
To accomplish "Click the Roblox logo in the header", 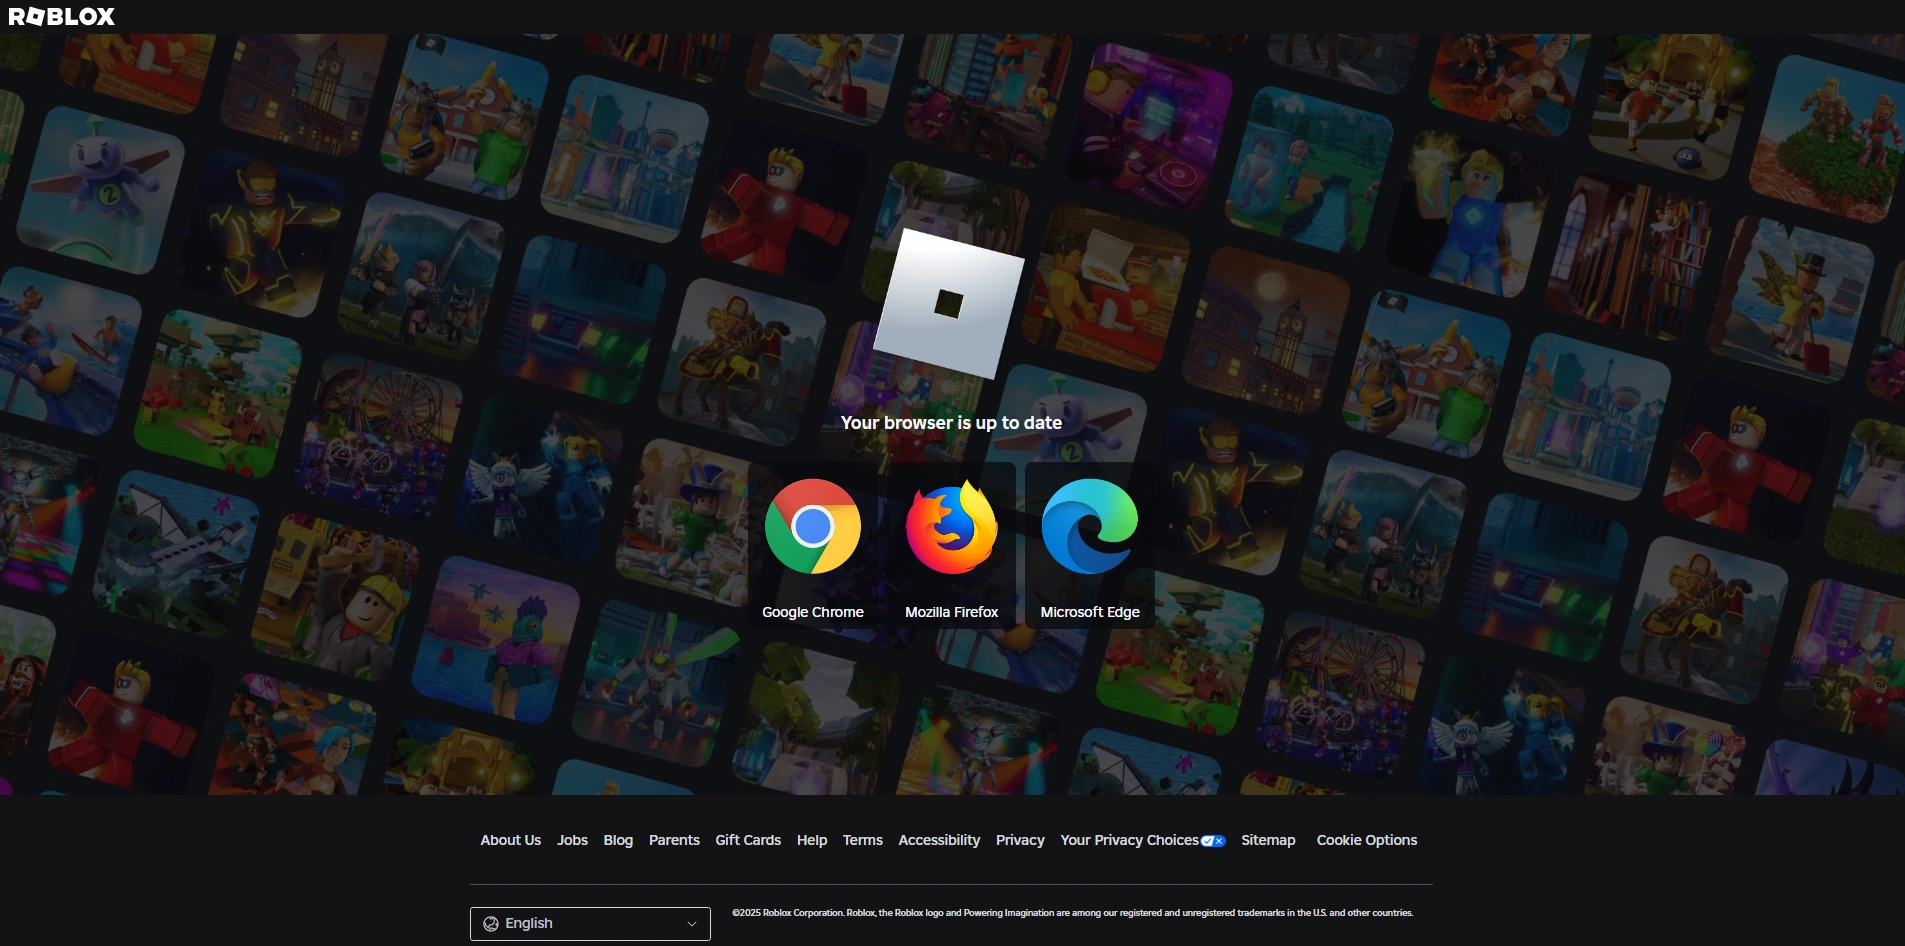I will click(x=62, y=16).
